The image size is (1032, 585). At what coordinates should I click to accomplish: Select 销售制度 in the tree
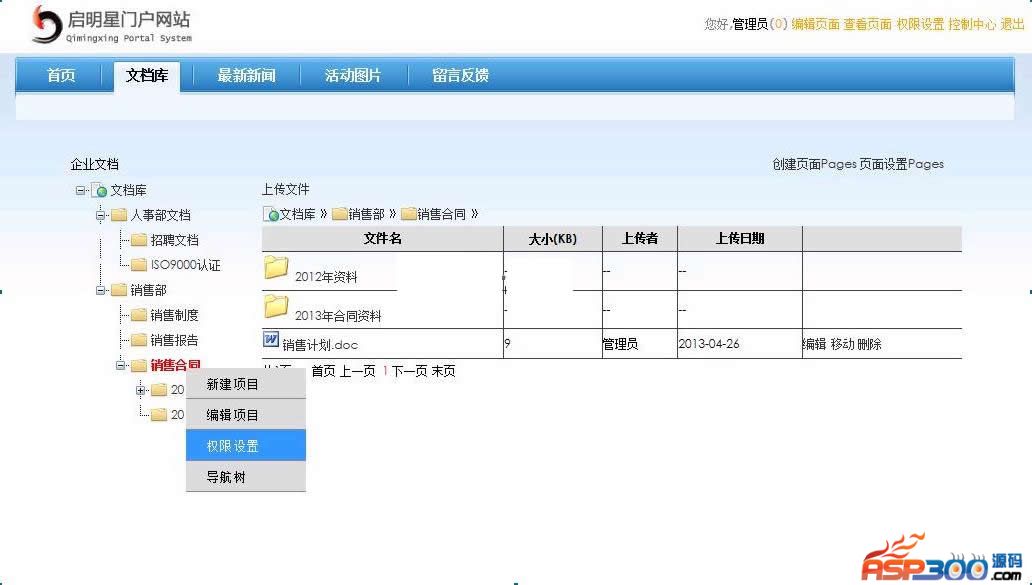174,315
